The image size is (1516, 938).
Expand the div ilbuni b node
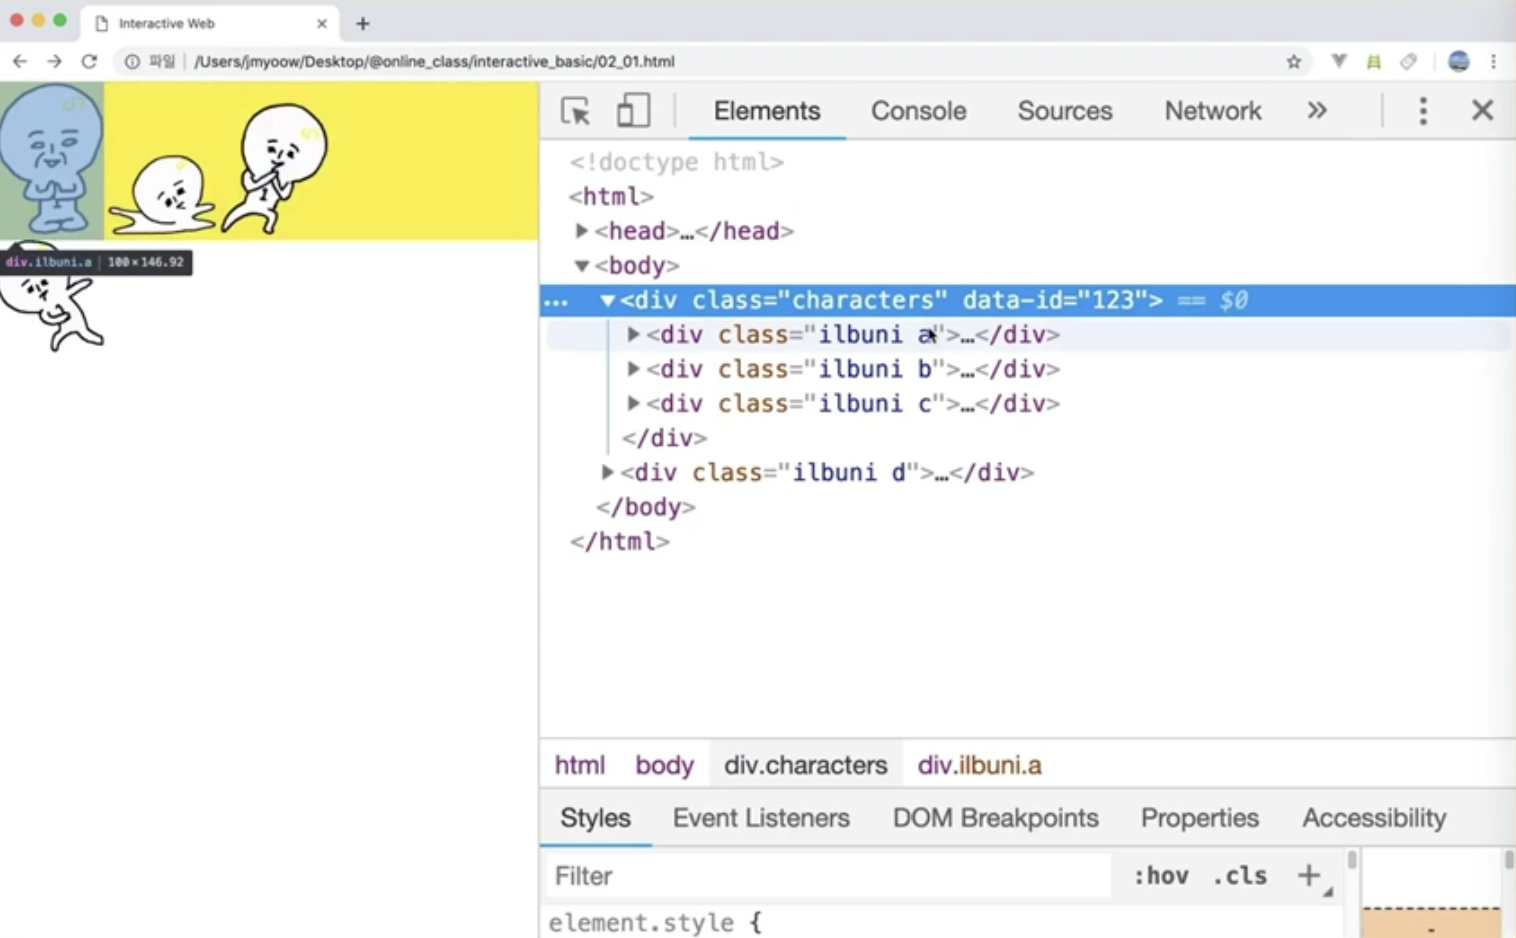(633, 369)
